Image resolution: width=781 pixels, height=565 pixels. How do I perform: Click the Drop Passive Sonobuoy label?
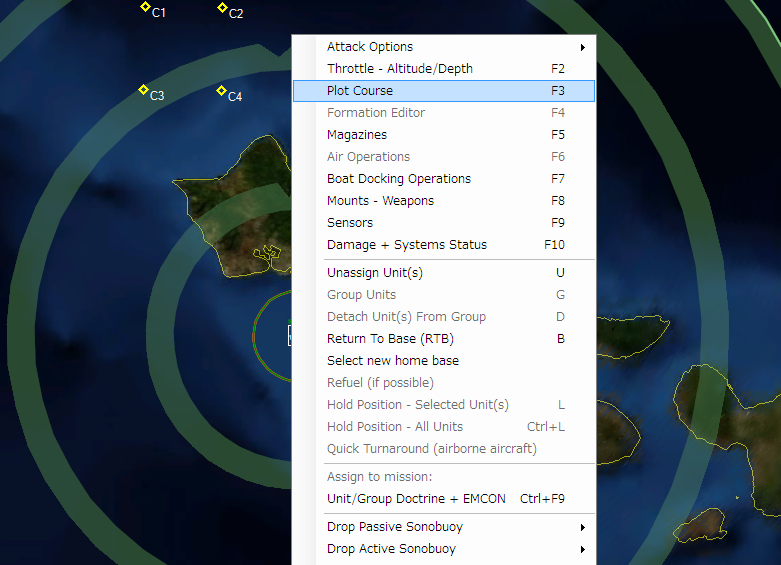coord(395,527)
